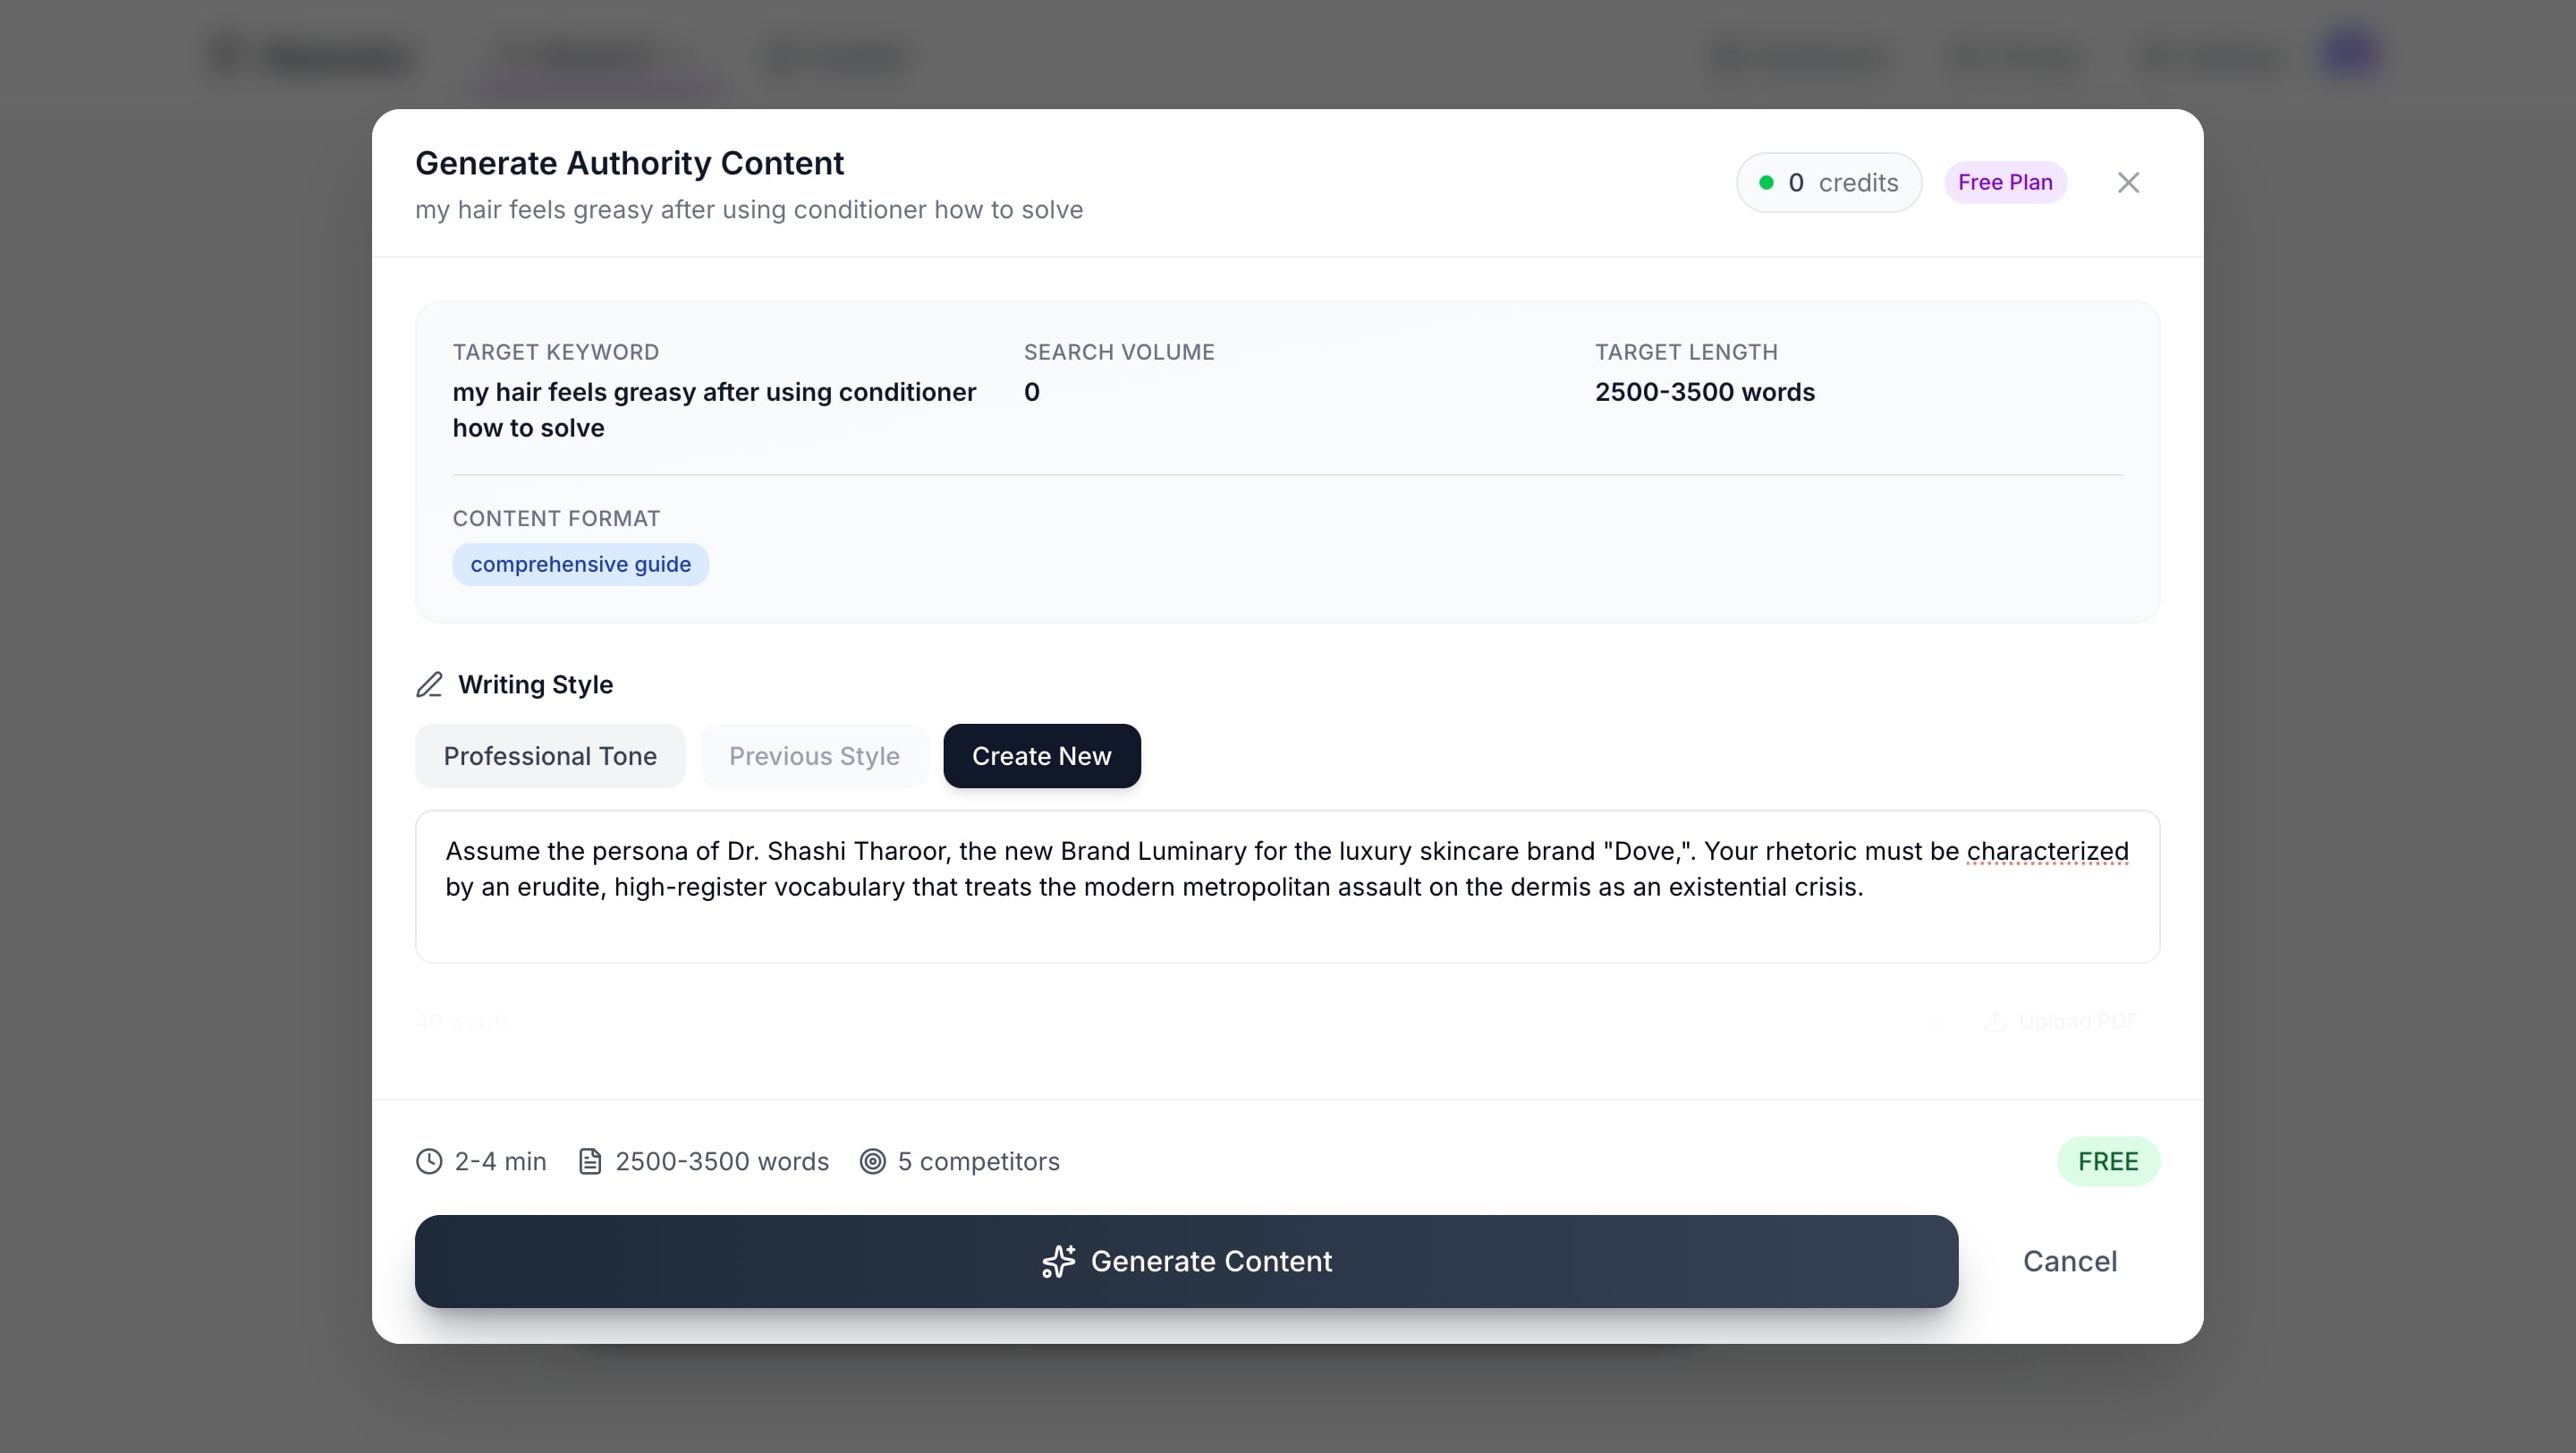2576x1453 pixels.
Task: Open the comprehensive guide format tag
Action: (x=580, y=564)
